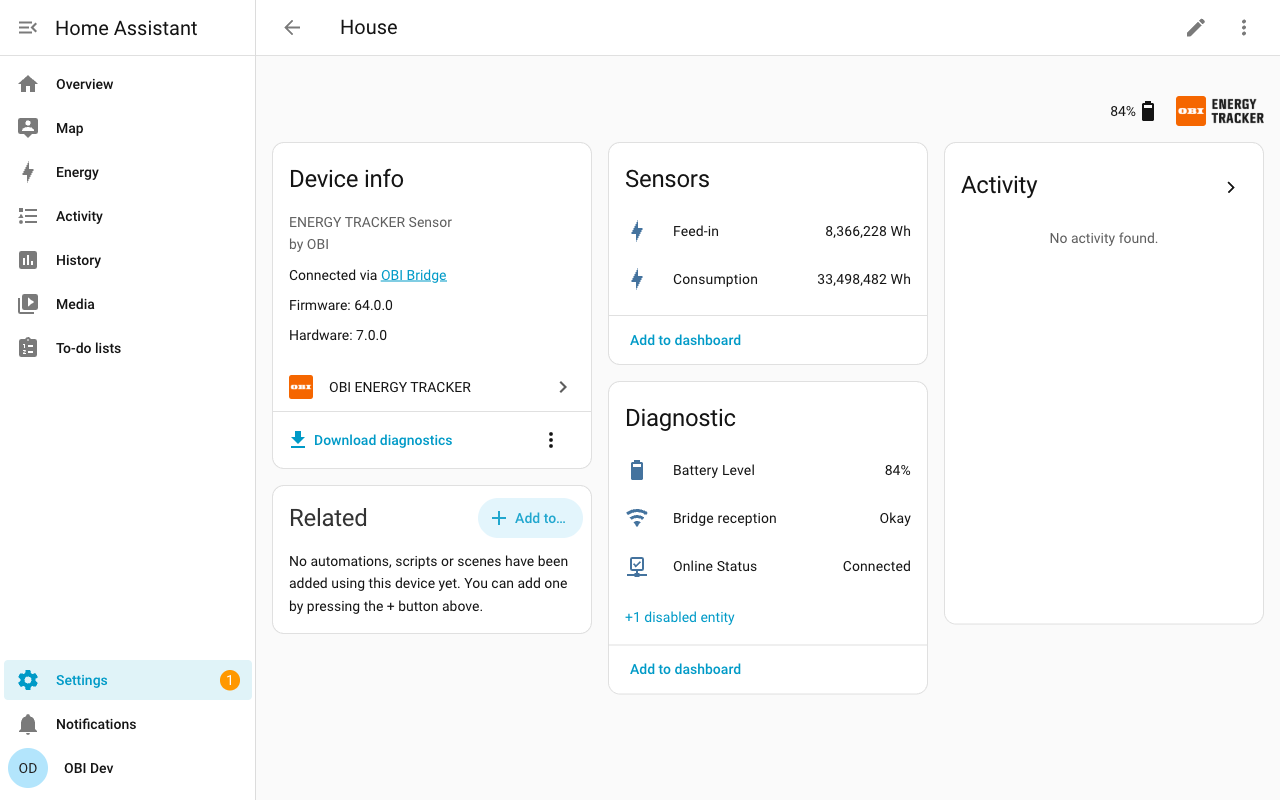Open the Battery Level diagnostic entity
1280x800 pixels.
click(768, 470)
